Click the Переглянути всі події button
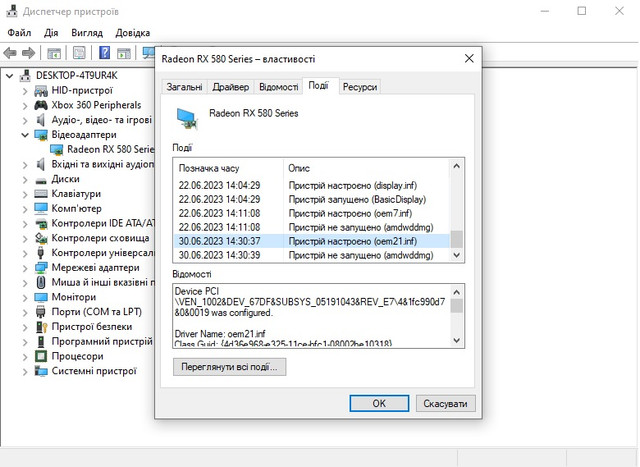The width and height of the screenshot is (640, 467). coord(229,367)
